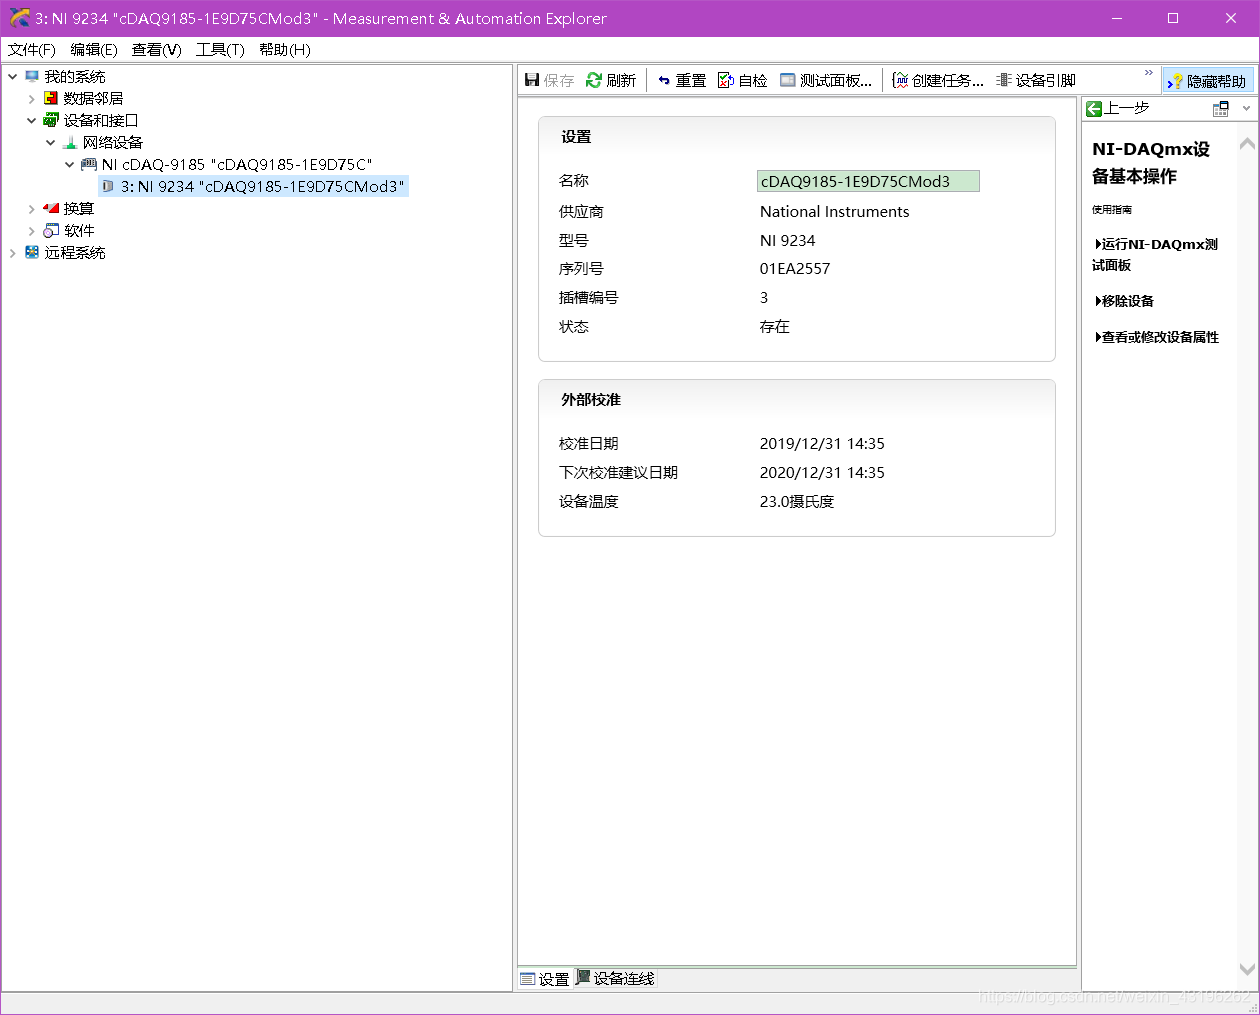Create a new task with 创建任务...

click(x=938, y=80)
